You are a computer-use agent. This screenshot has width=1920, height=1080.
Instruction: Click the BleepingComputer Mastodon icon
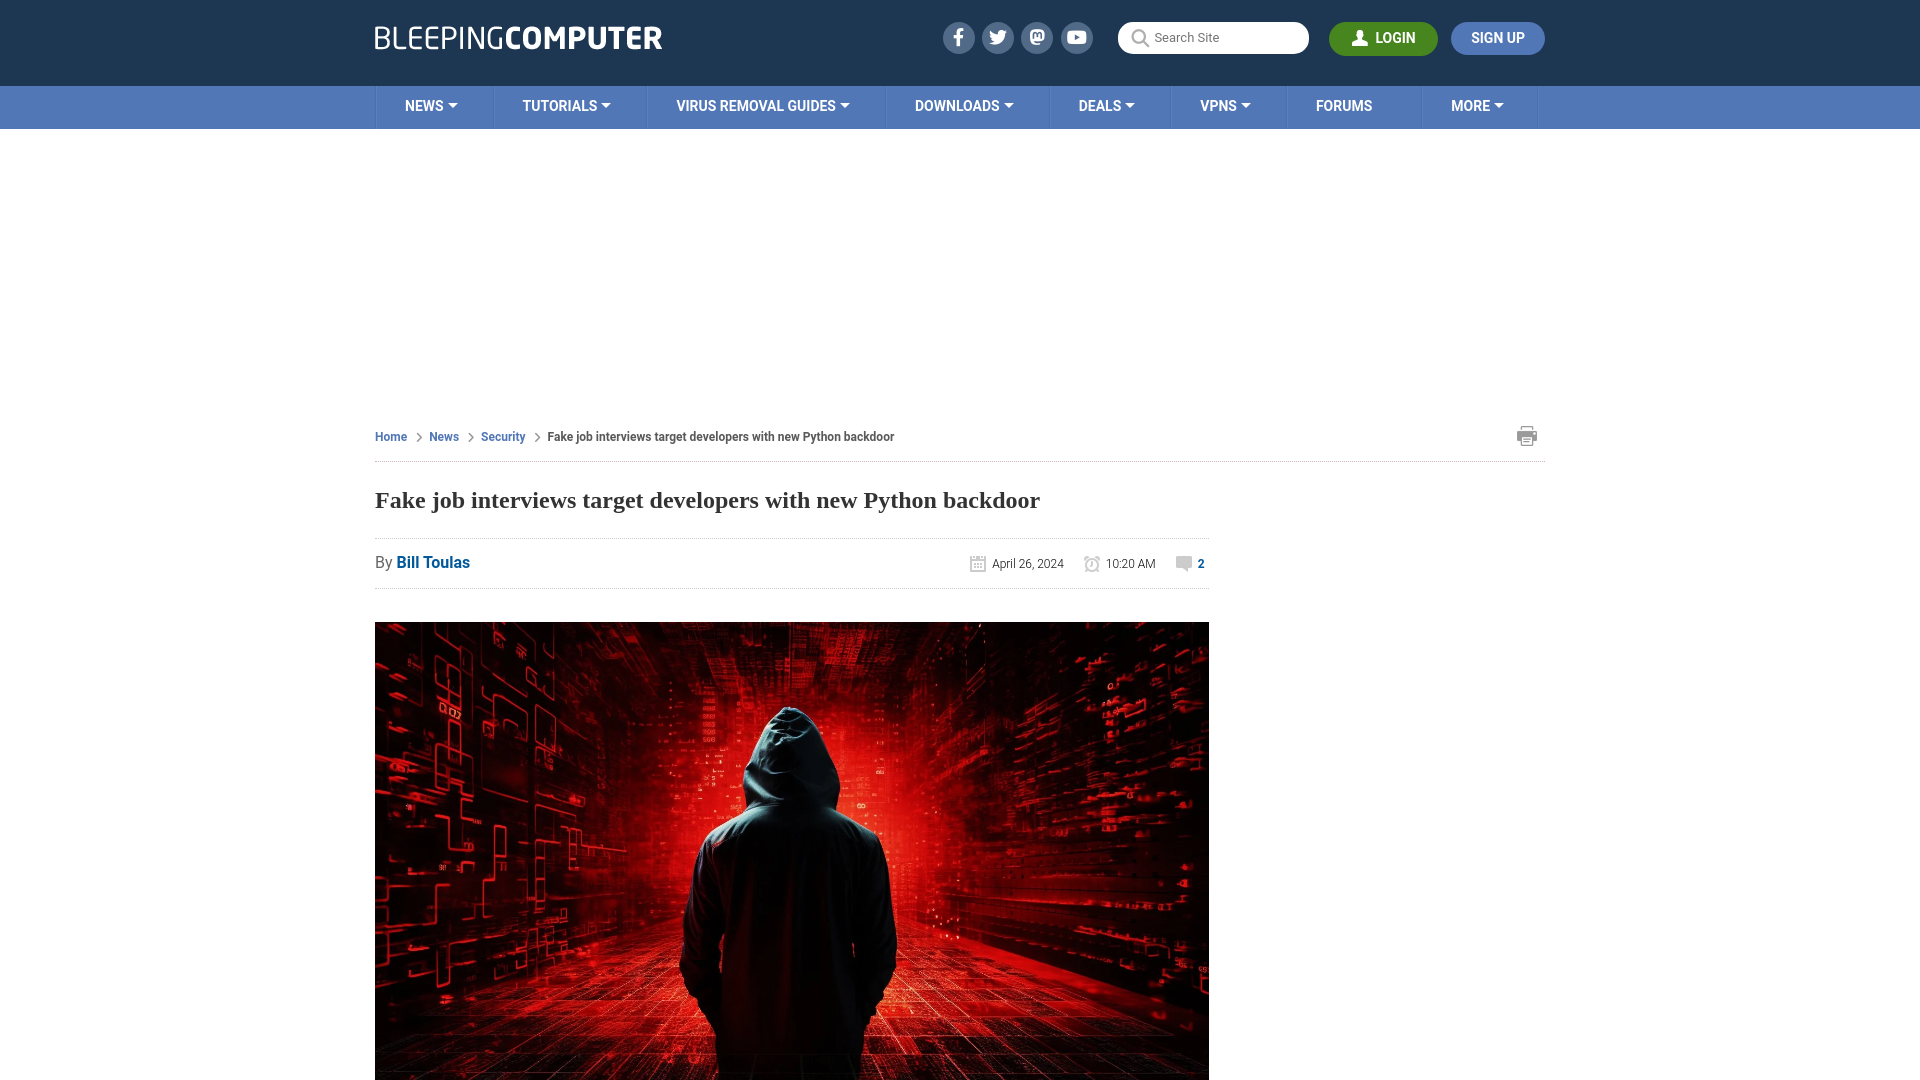click(1038, 37)
